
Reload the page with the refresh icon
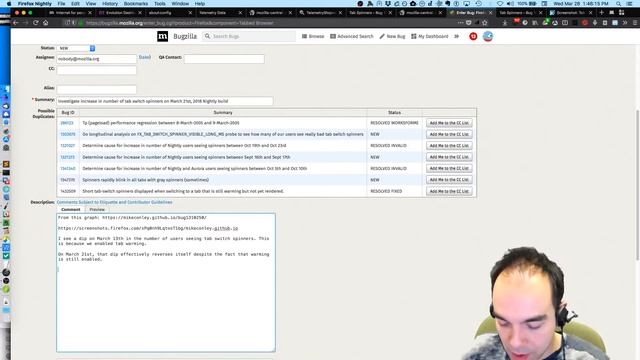pos(36,23)
